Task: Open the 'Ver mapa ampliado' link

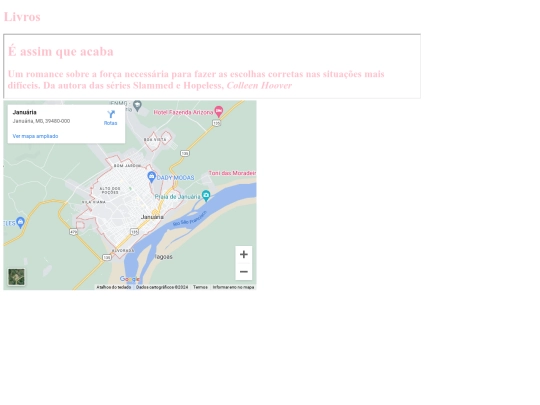Action: click(35, 136)
